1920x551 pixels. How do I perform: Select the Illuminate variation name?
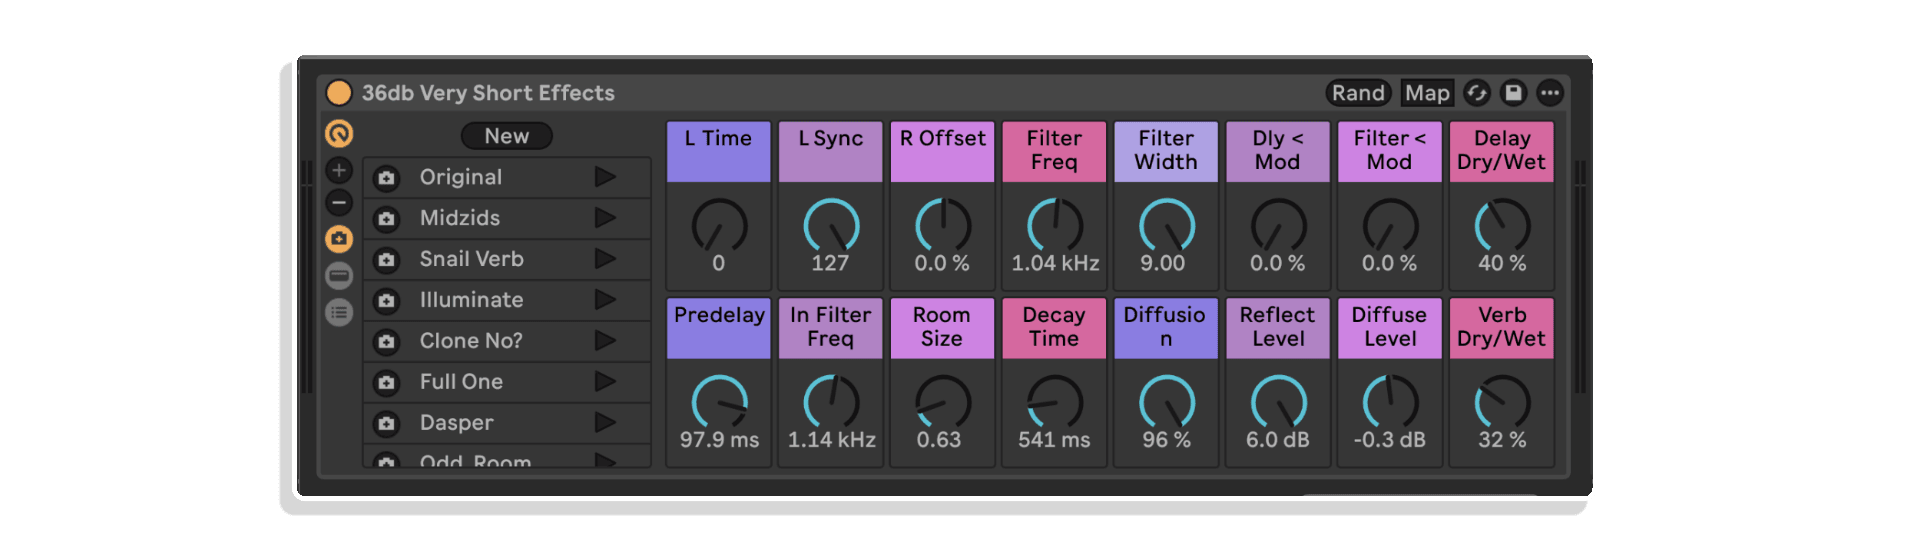pos(471,300)
